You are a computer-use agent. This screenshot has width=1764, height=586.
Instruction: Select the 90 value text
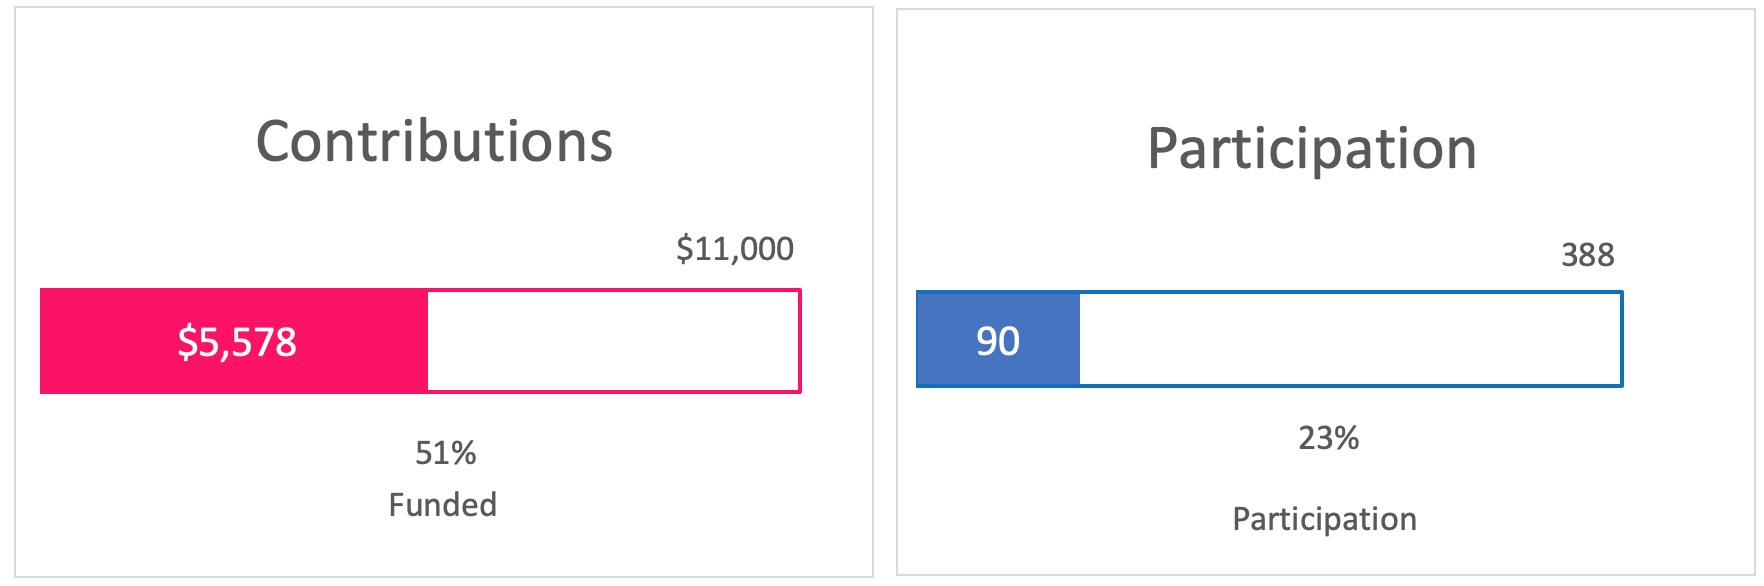point(998,341)
